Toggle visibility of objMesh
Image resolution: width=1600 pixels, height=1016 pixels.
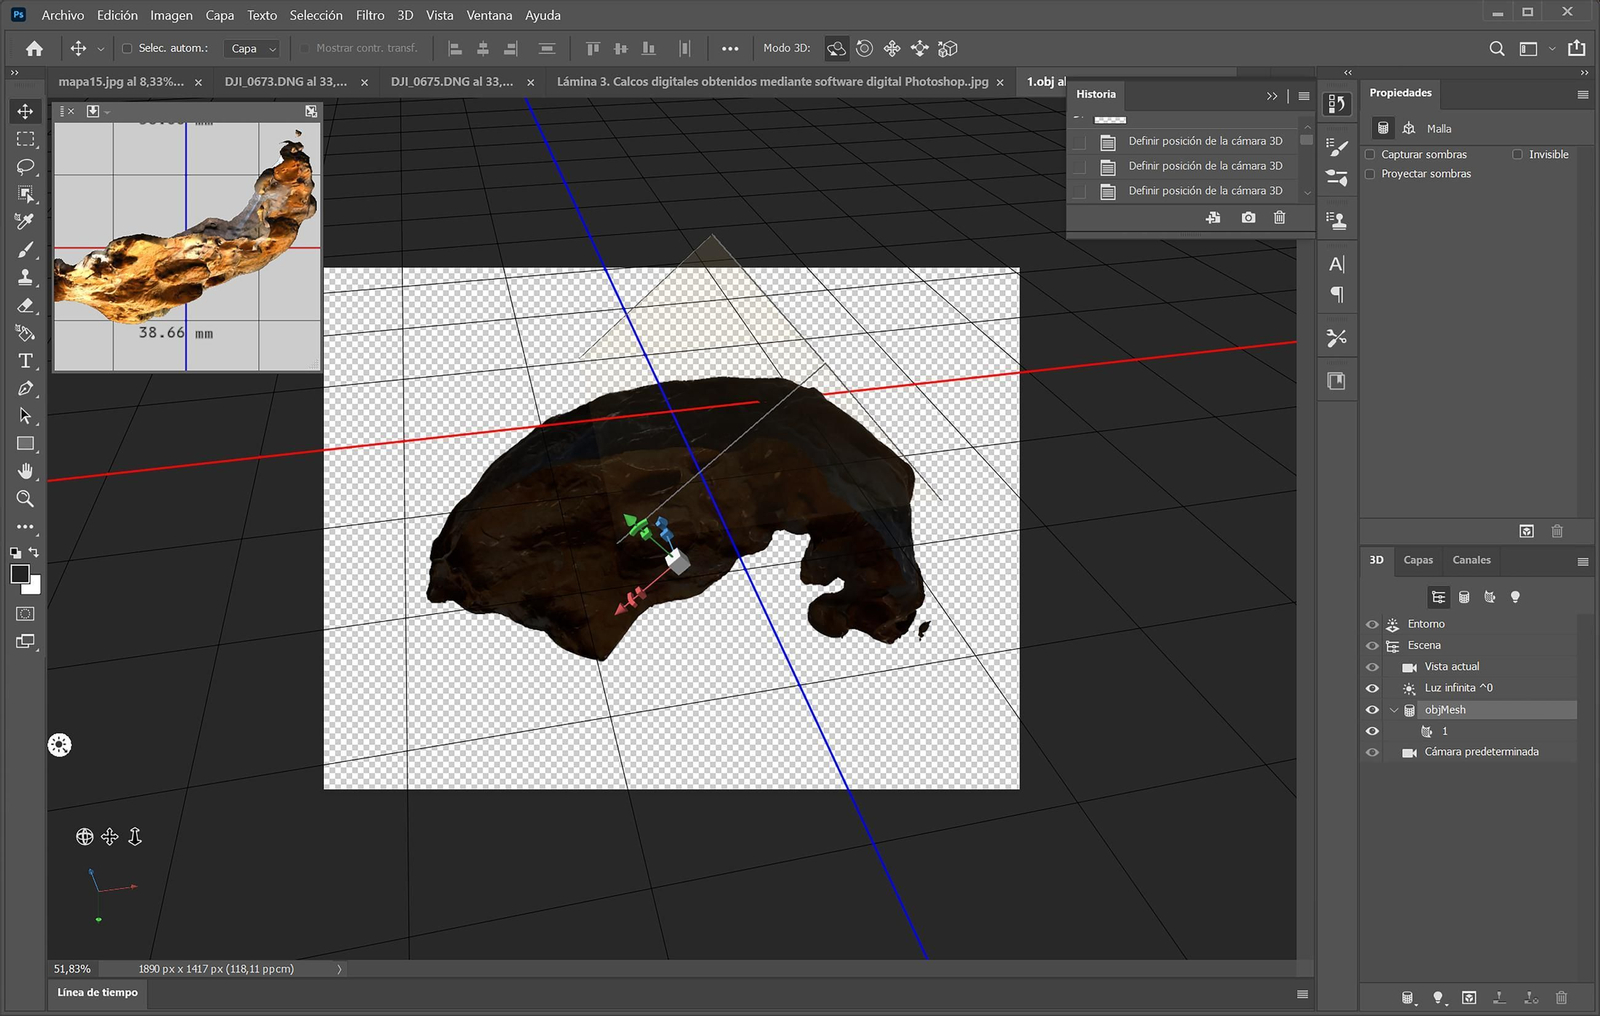(1372, 710)
